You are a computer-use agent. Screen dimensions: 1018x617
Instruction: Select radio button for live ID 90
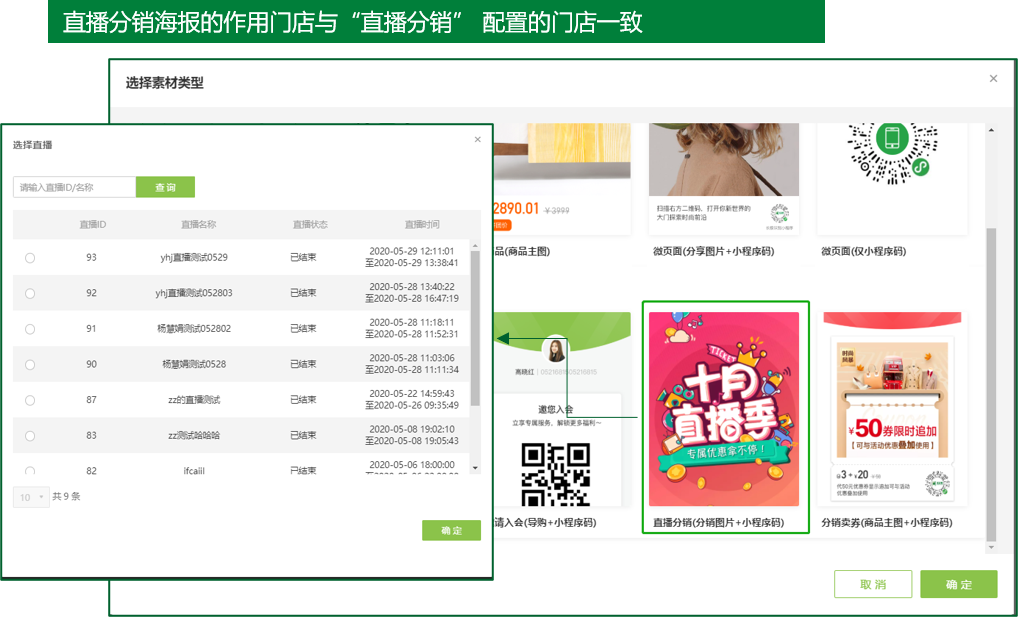(30, 365)
